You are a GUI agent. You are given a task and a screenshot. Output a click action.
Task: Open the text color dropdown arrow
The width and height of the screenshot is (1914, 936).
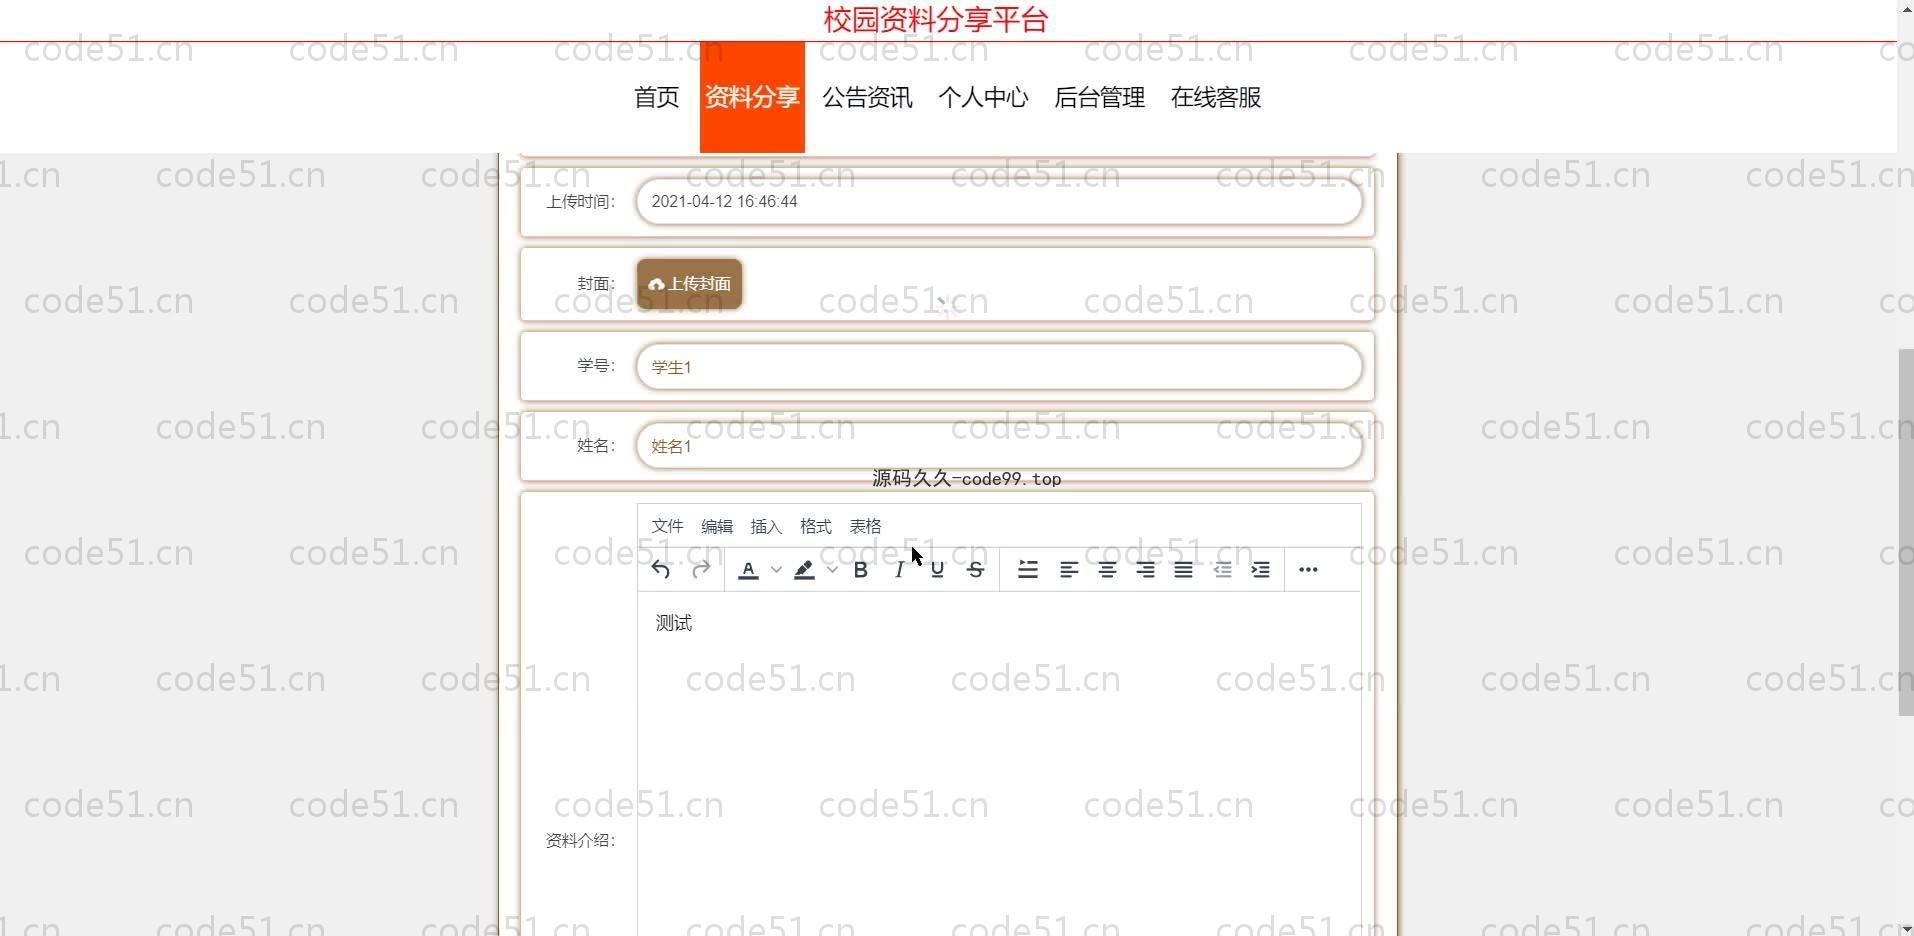click(x=776, y=570)
